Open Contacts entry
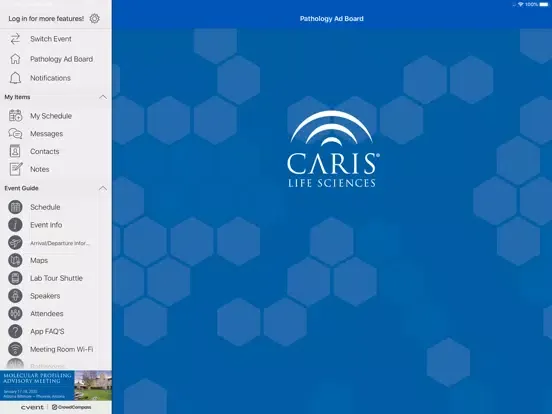This screenshot has height=414, width=552. (45, 151)
